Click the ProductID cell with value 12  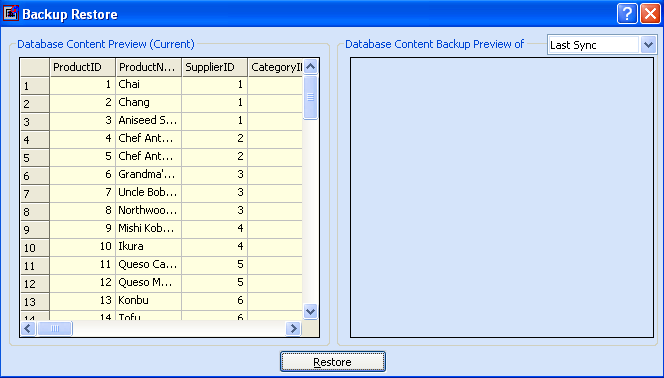coord(83,283)
